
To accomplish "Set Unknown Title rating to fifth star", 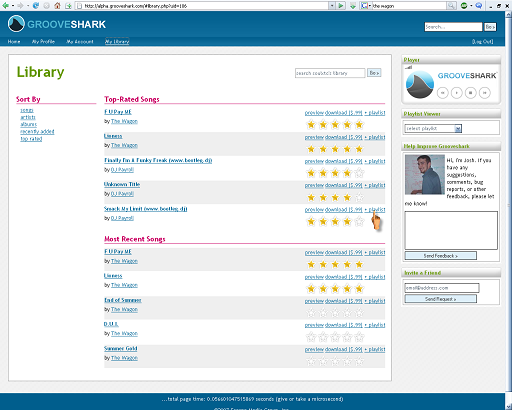I will point(359,197).
